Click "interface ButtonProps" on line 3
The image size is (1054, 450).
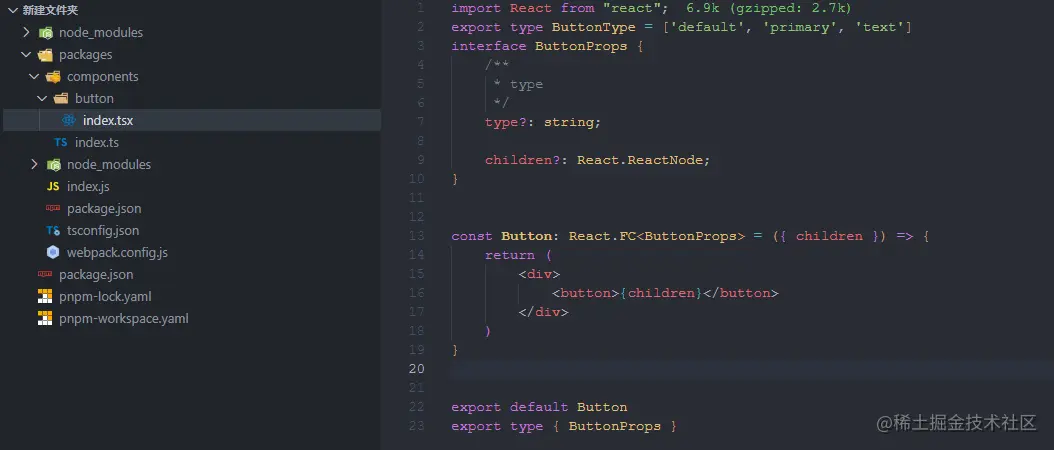[539, 46]
